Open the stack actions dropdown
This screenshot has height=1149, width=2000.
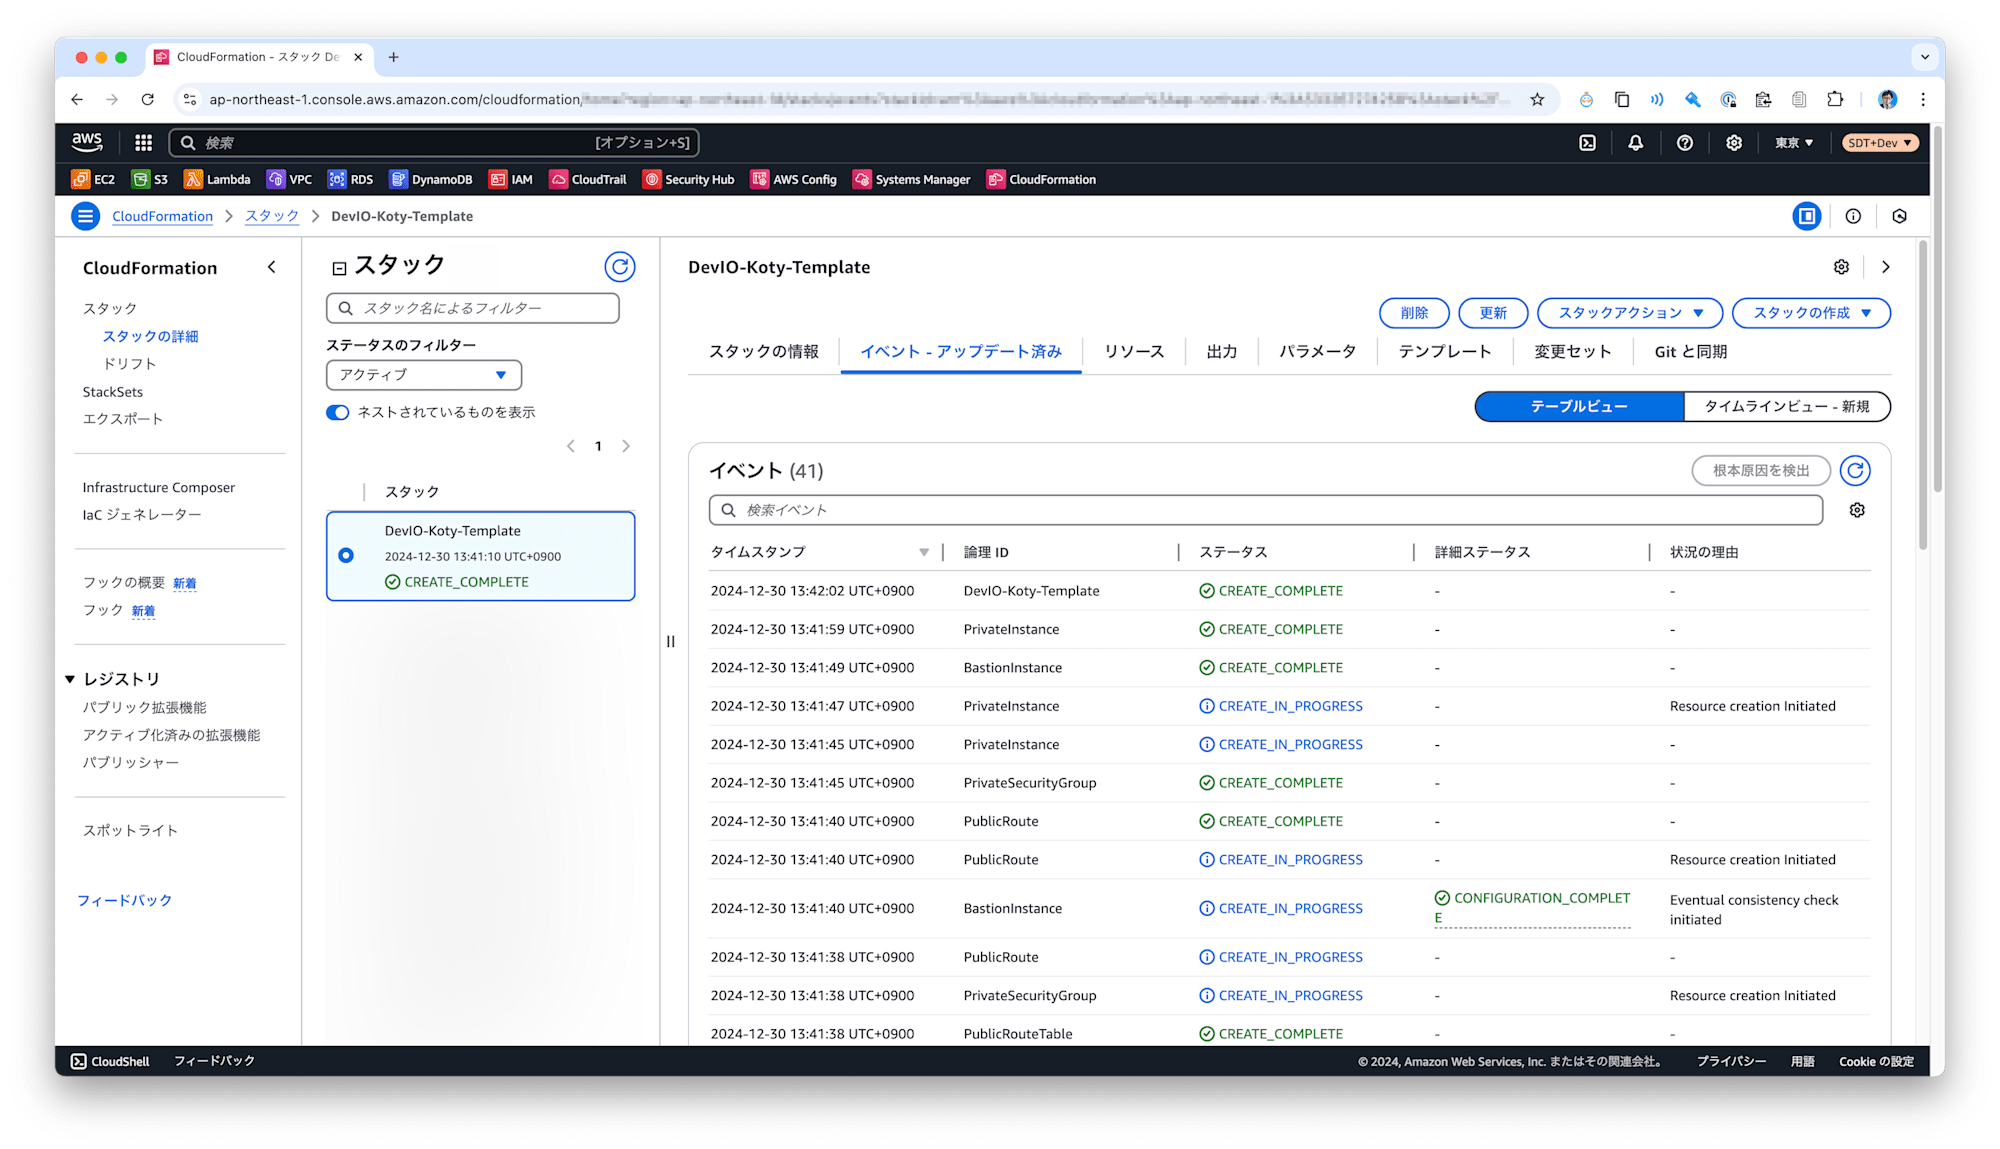[x=1630, y=313]
